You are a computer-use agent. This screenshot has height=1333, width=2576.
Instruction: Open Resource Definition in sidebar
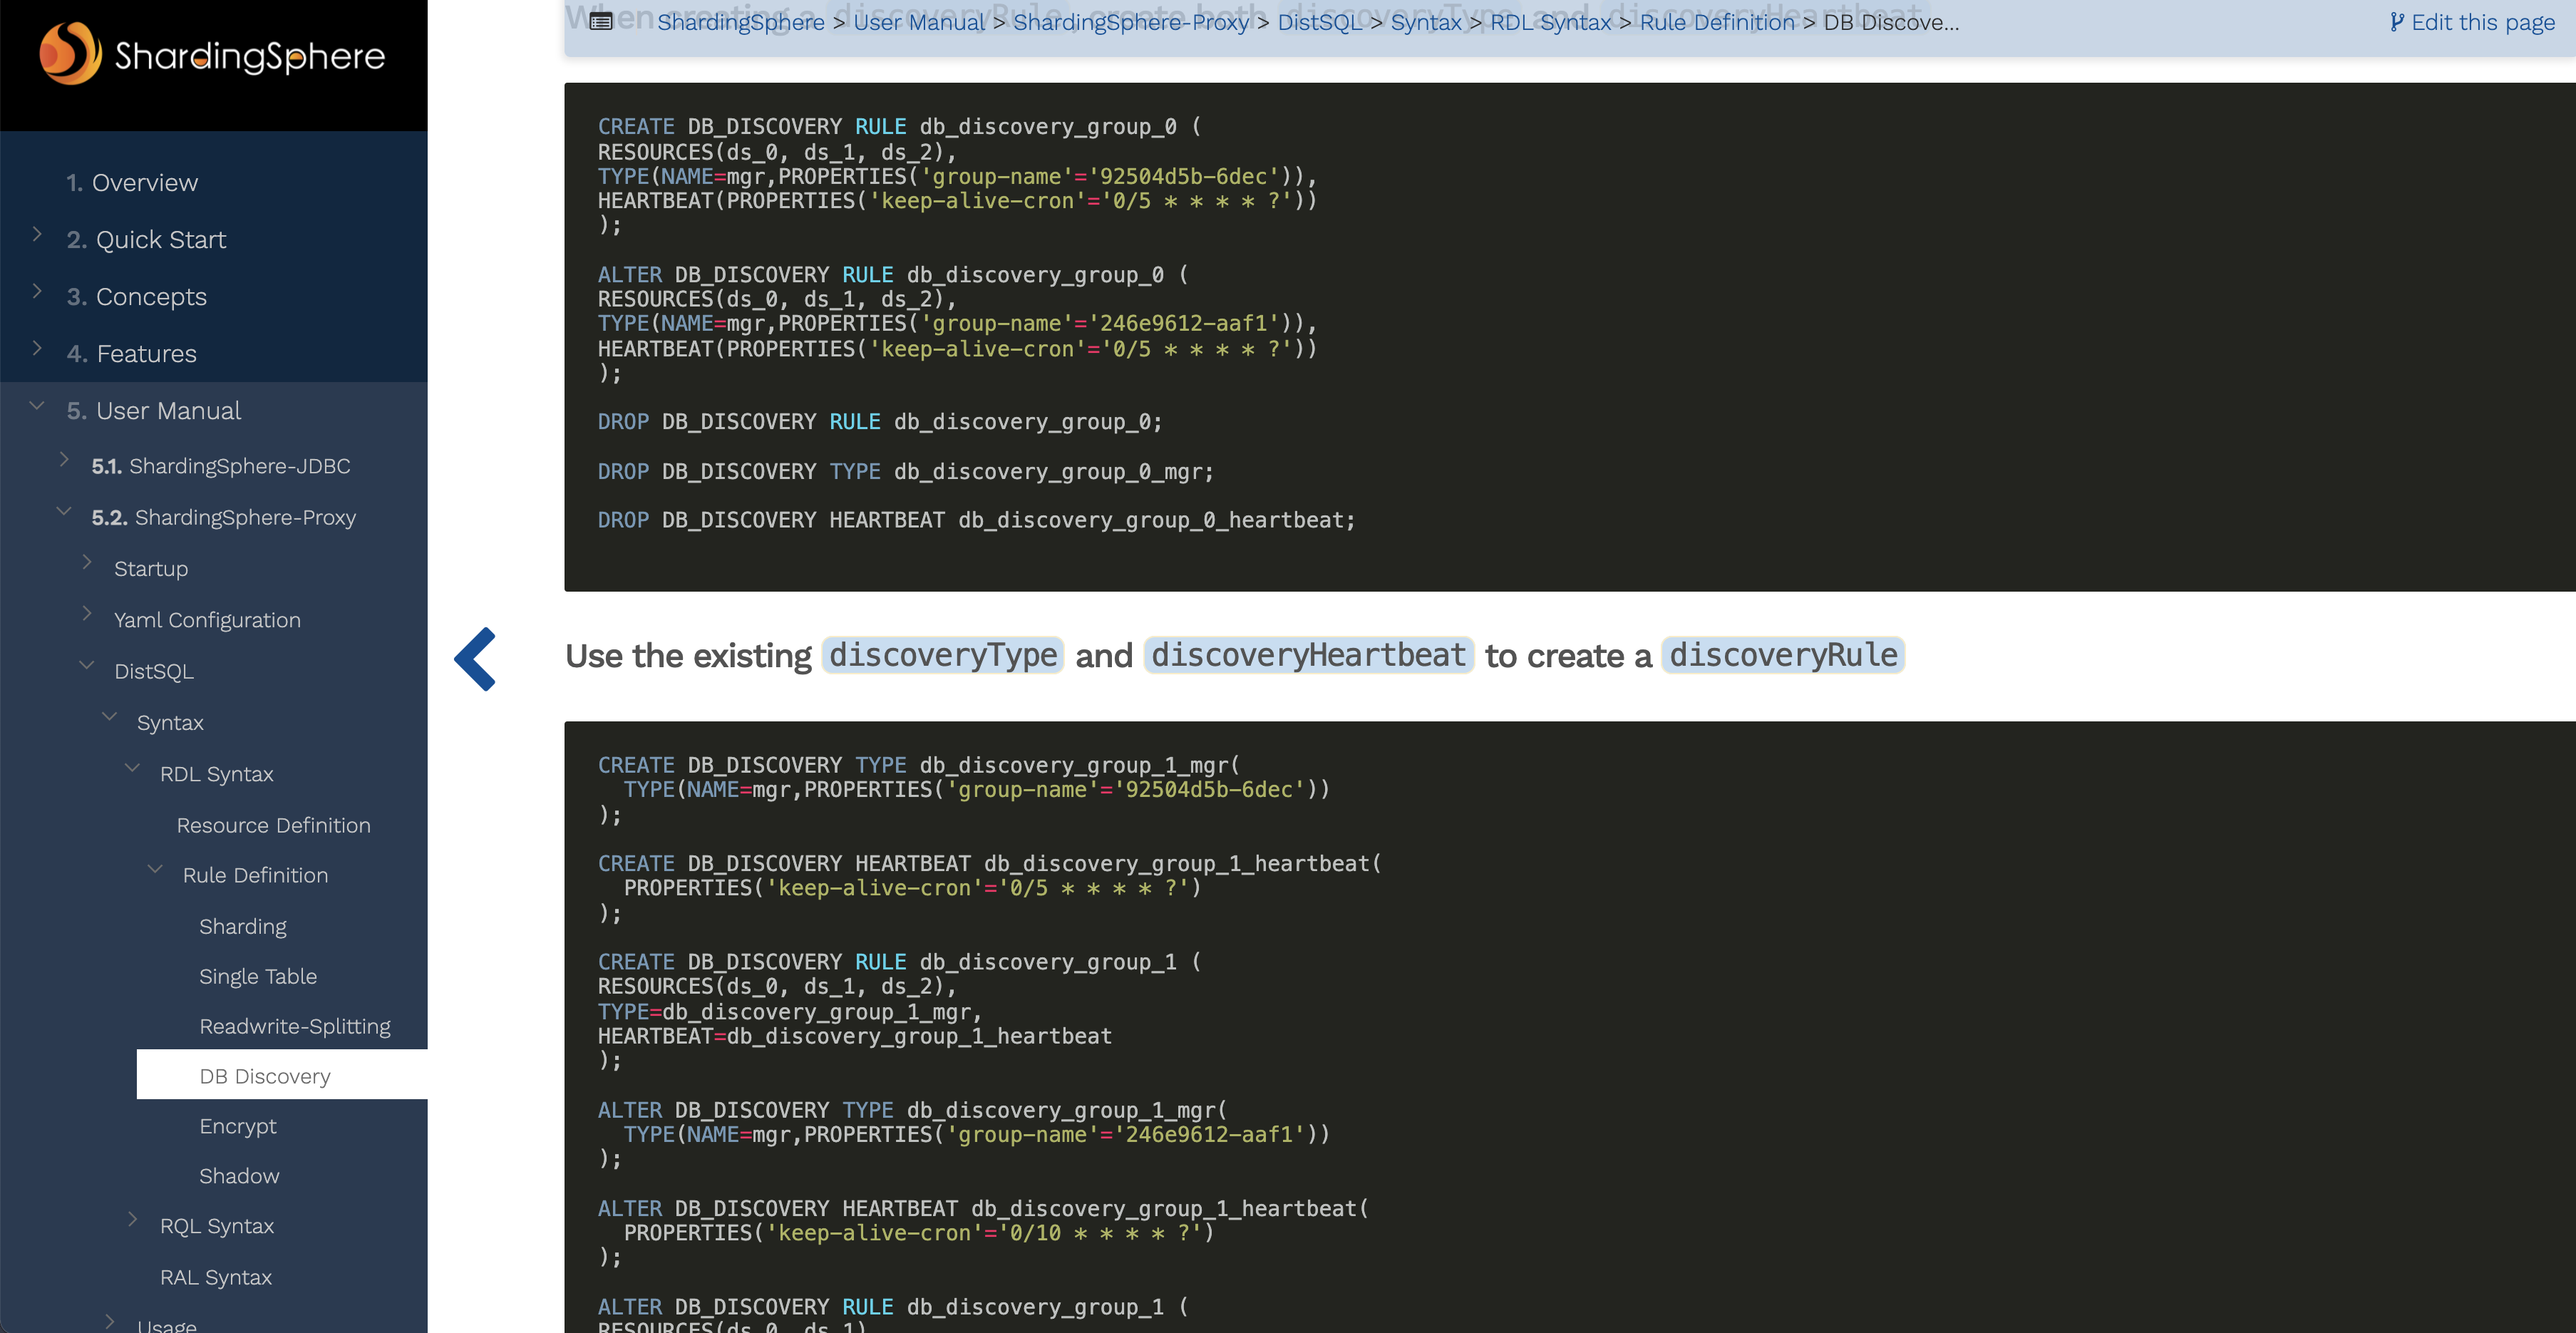[273, 825]
